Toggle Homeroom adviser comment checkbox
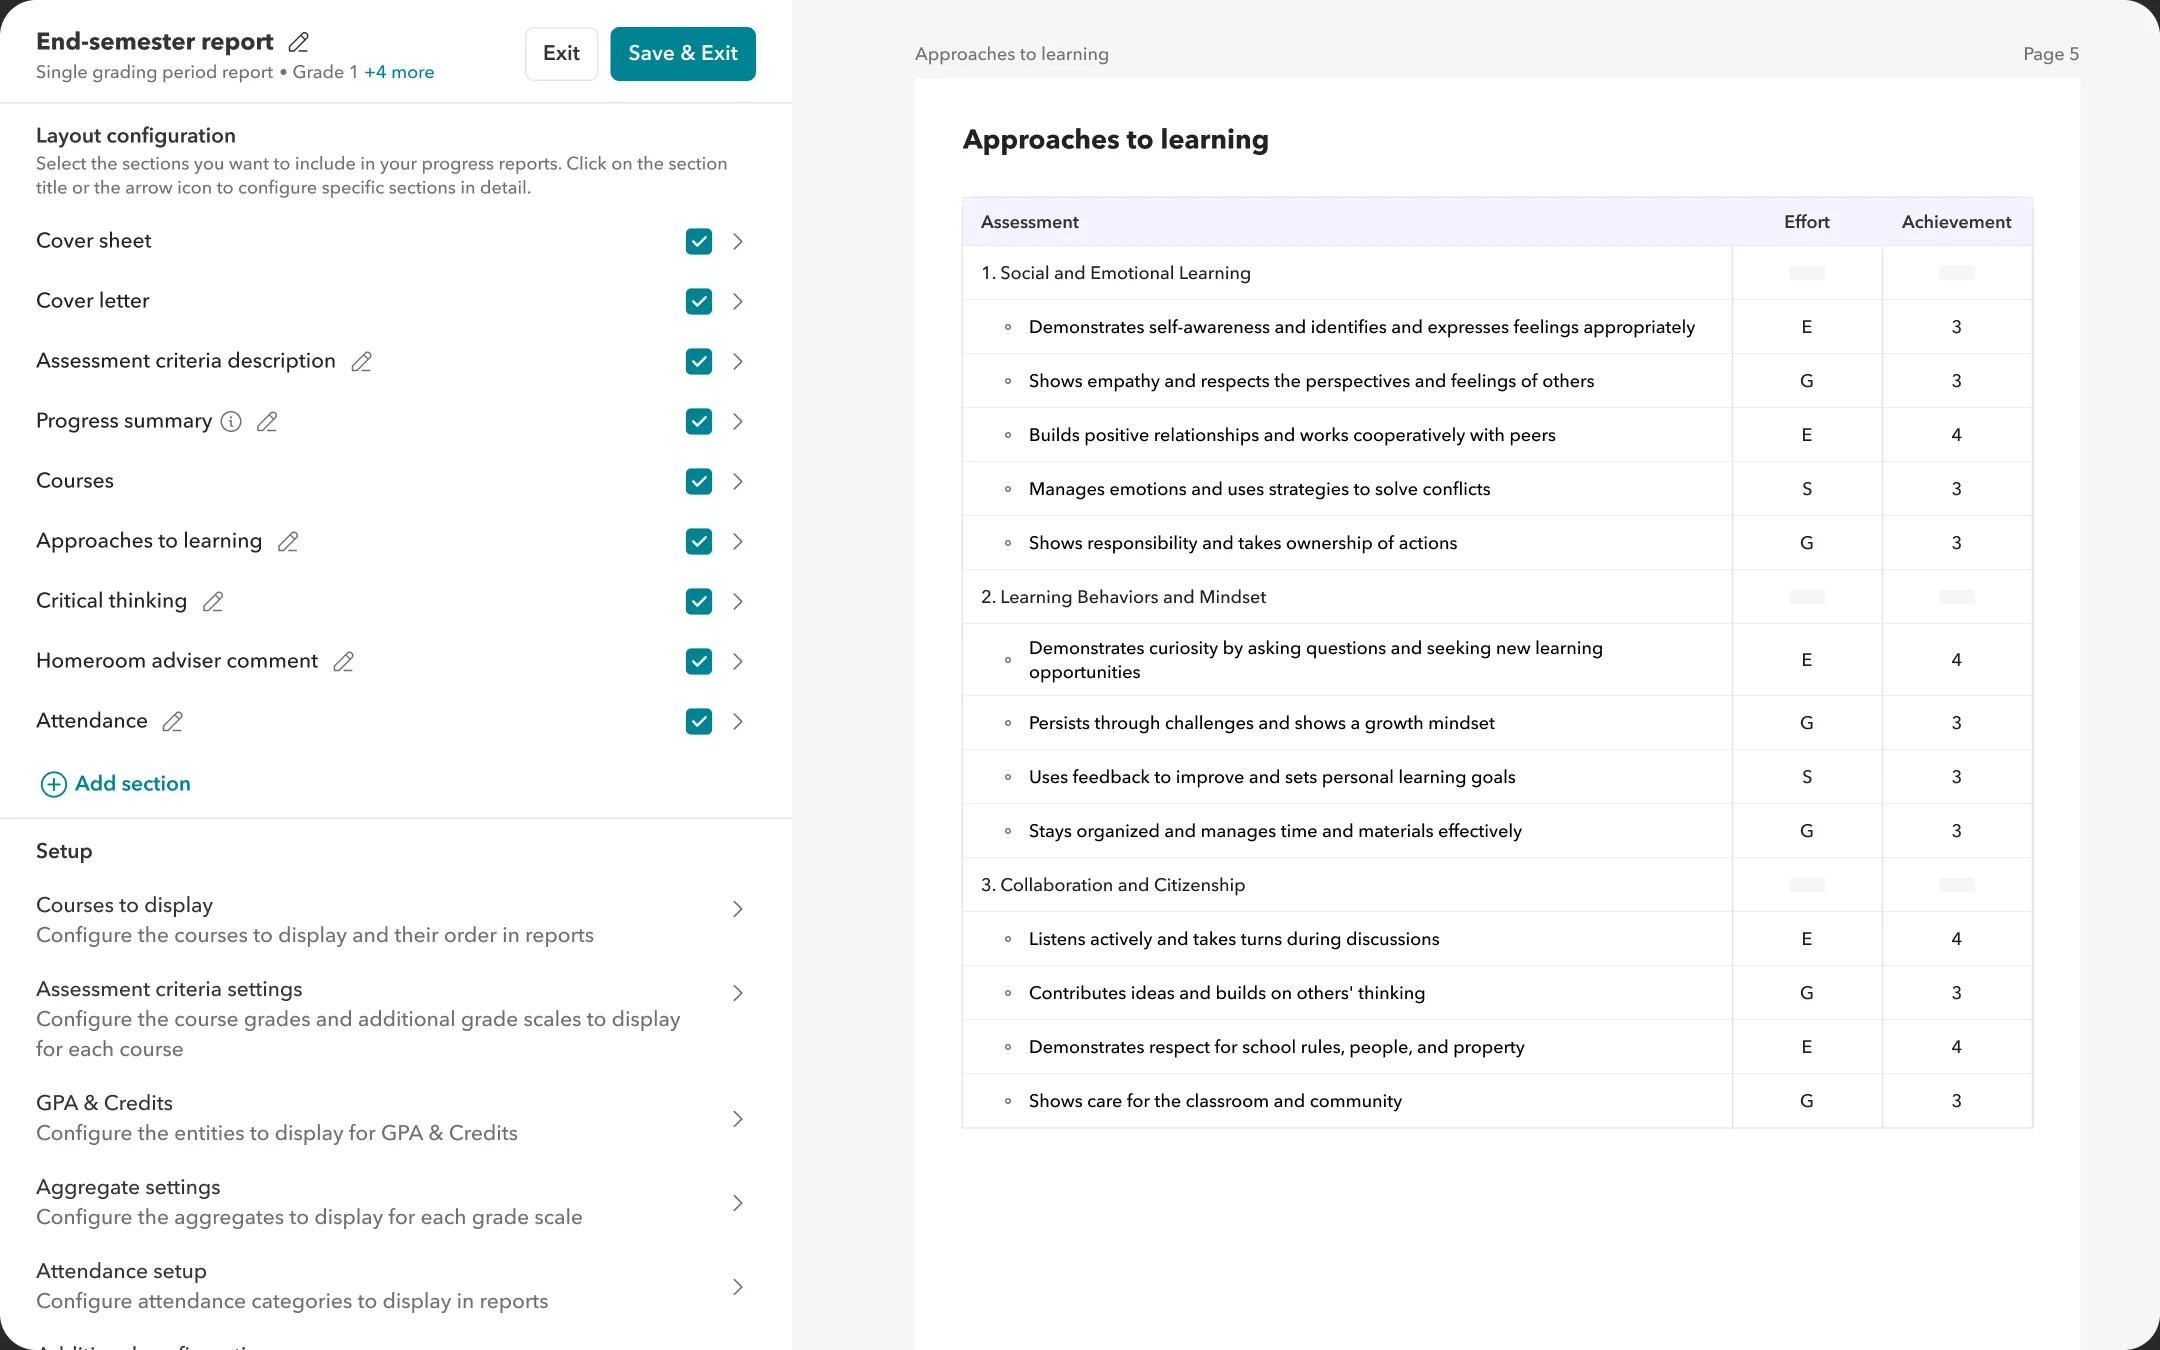The width and height of the screenshot is (2160, 1350). pyautogui.click(x=699, y=661)
